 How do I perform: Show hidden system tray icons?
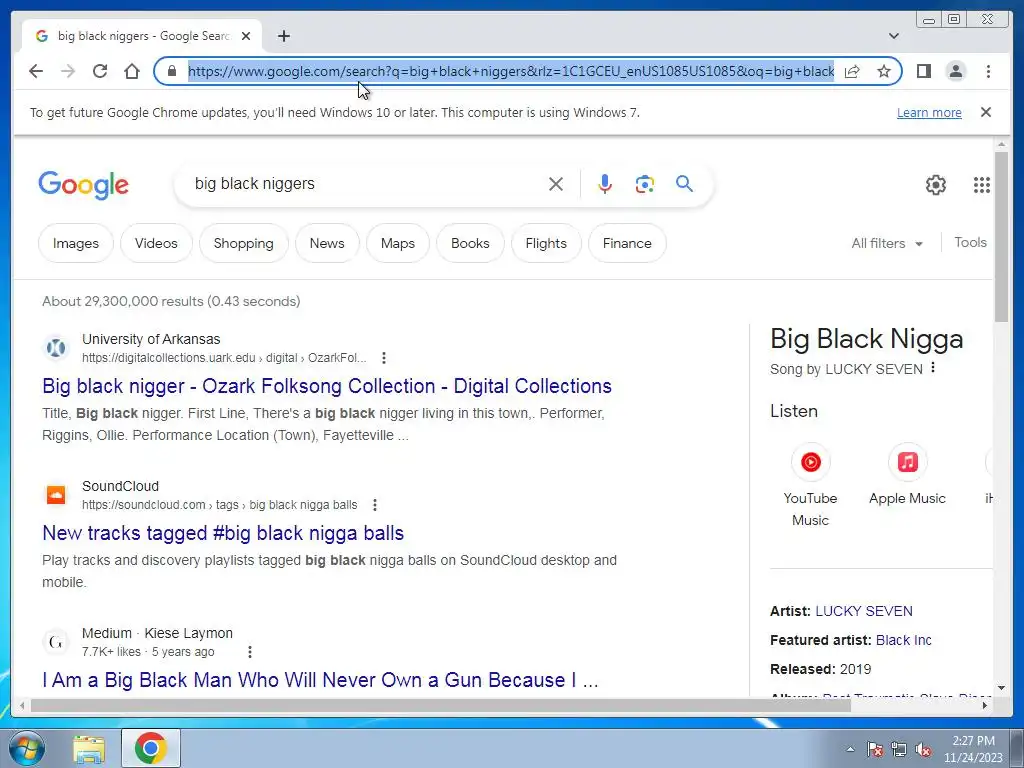850,749
